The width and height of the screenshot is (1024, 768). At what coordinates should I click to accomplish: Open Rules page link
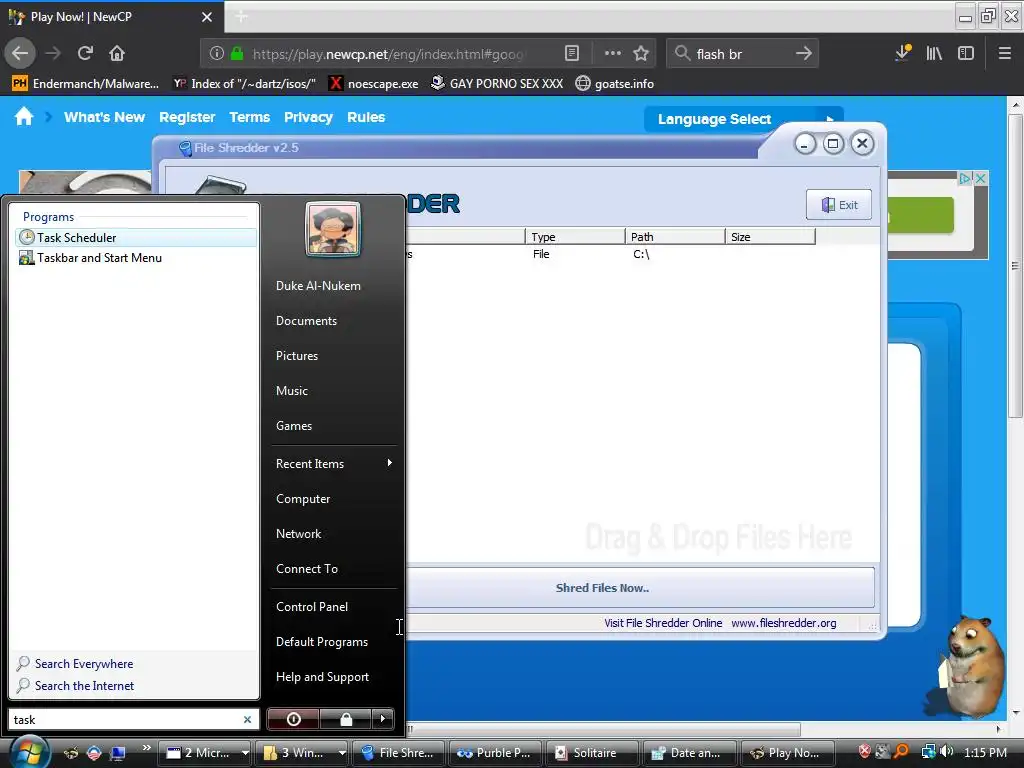click(366, 118)
